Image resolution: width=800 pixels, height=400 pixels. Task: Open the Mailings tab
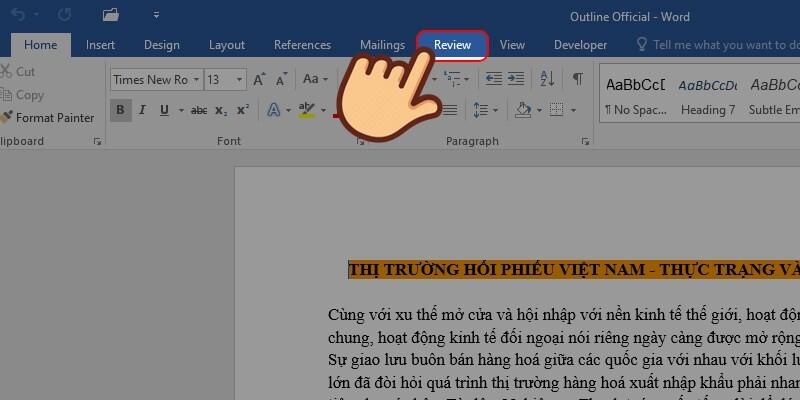tap(382, 45)
